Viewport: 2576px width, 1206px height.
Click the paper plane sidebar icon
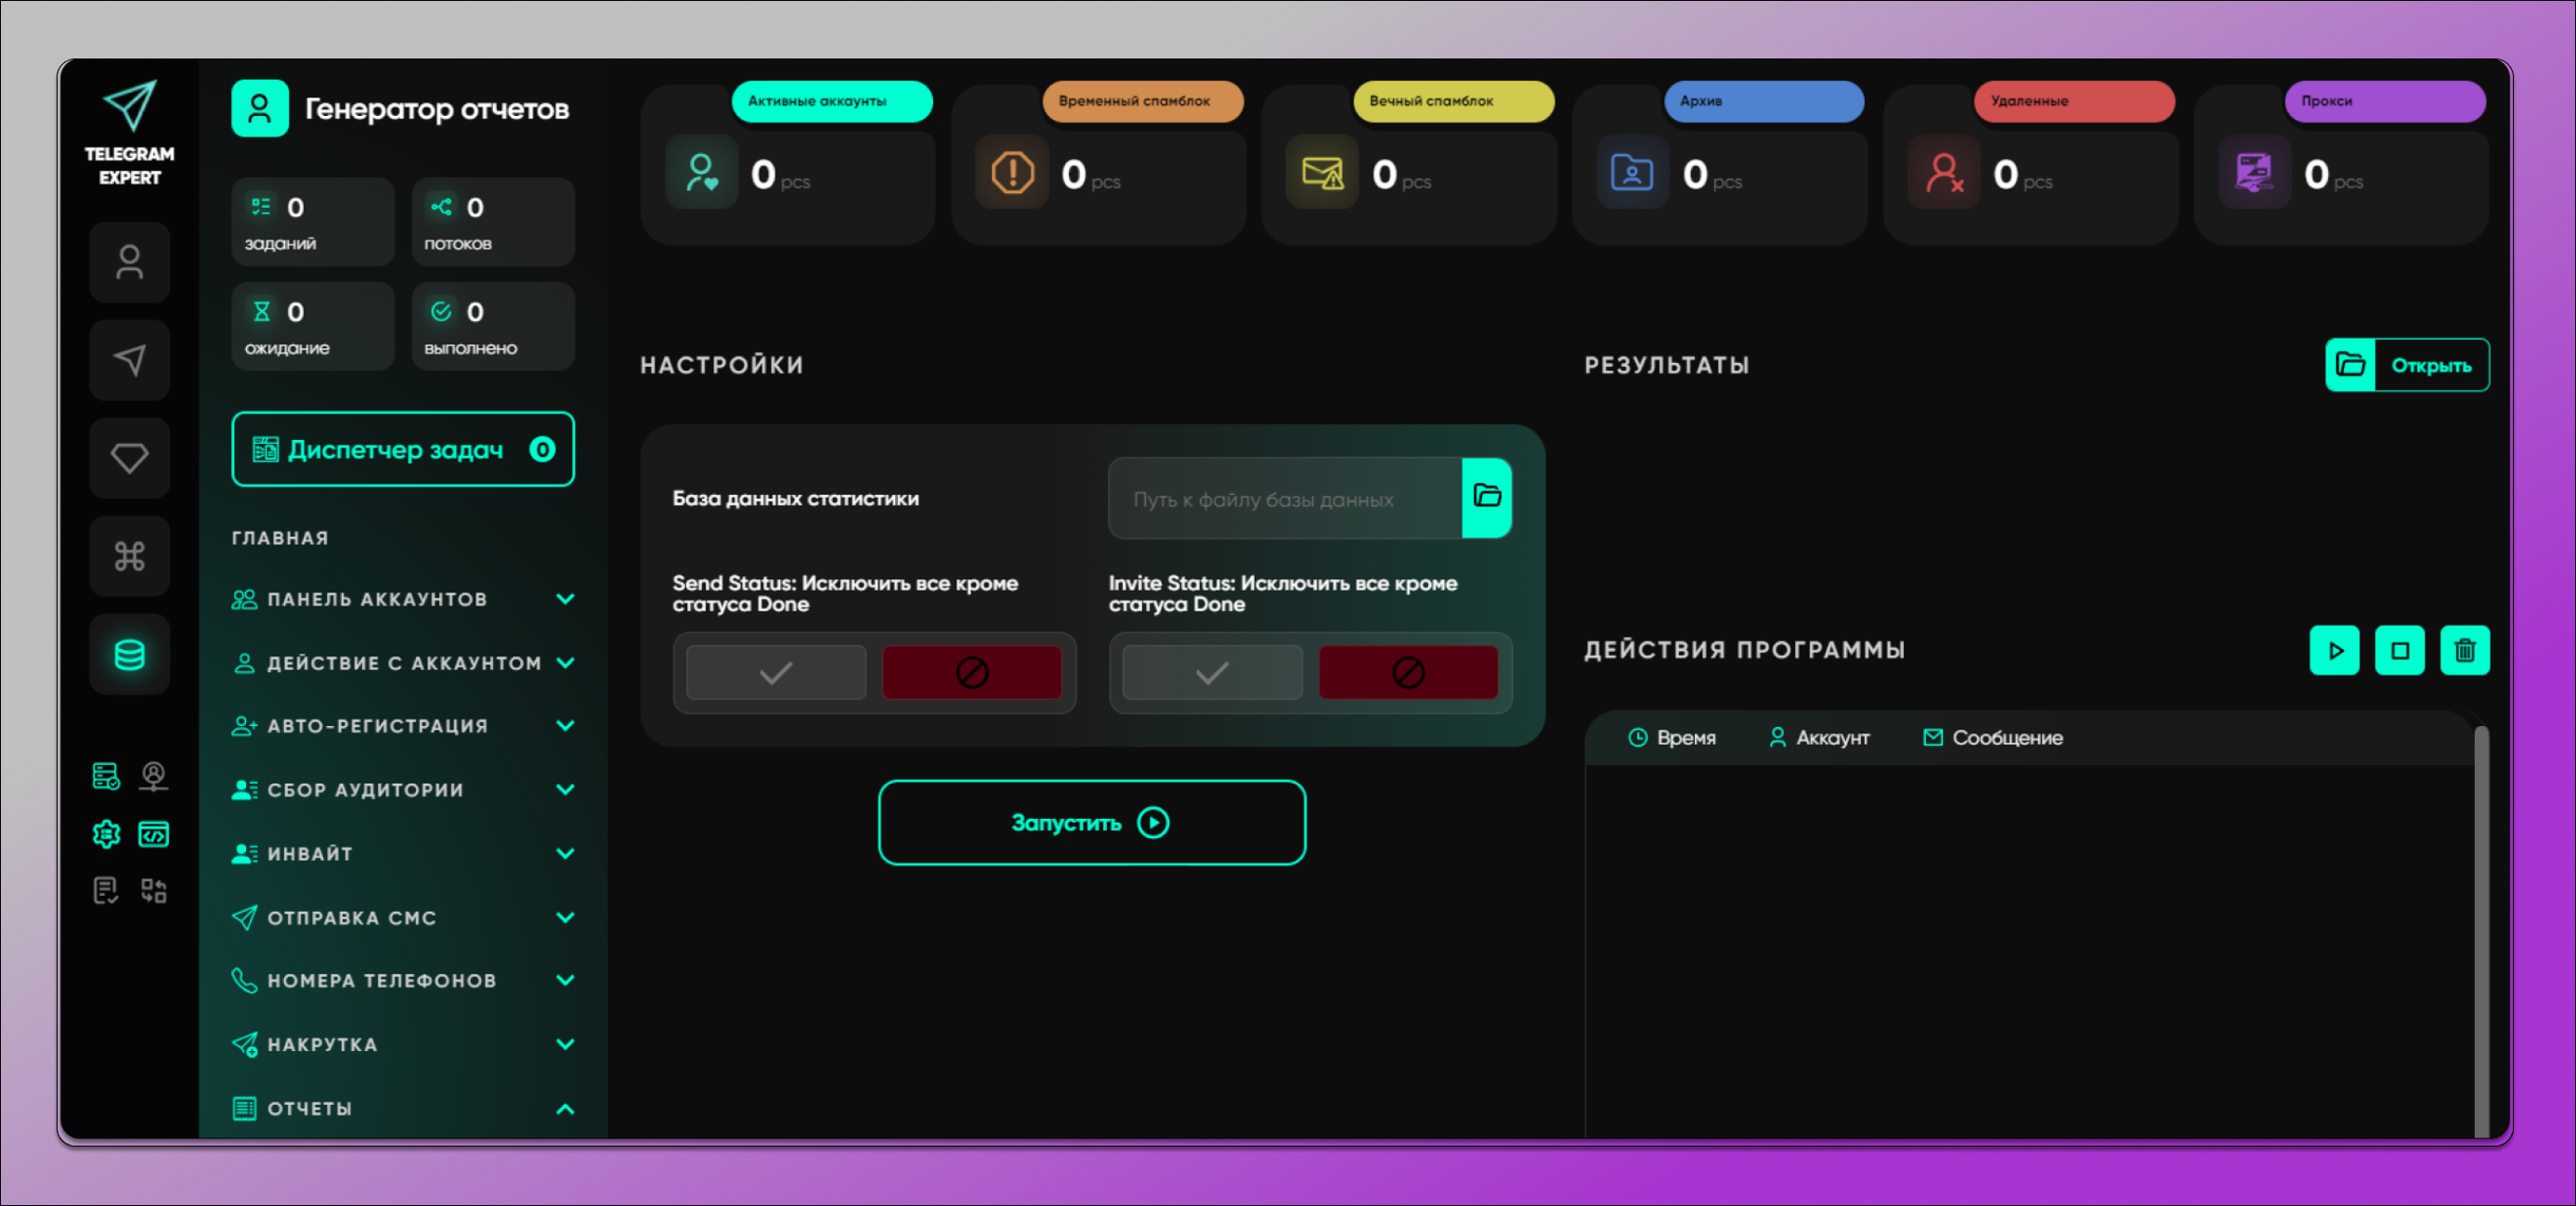click(x=129, y=360)
